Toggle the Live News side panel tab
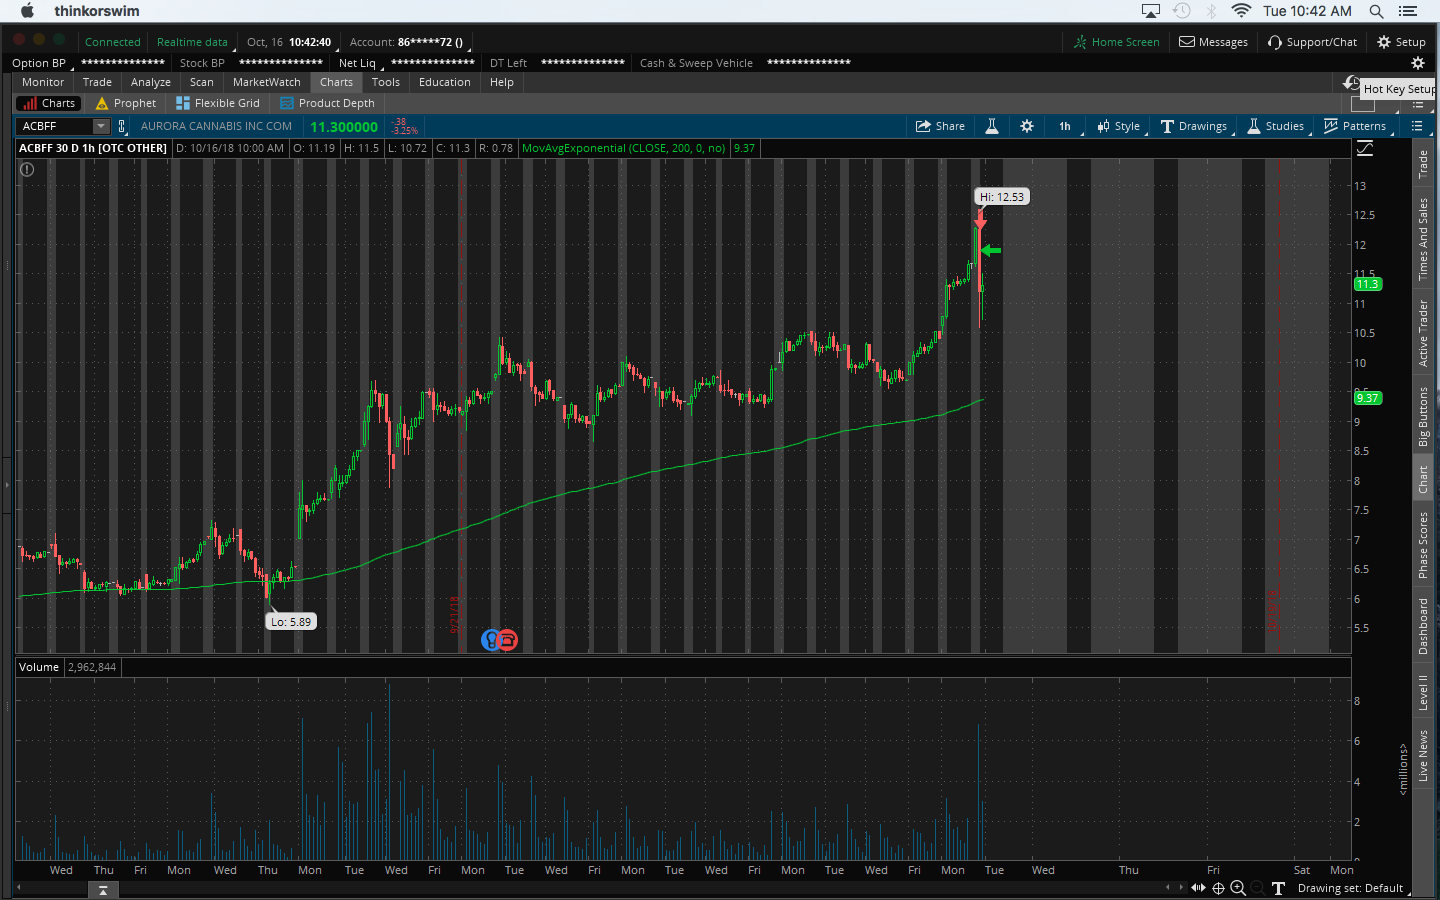1440x900 pixels. [1423, 755]
